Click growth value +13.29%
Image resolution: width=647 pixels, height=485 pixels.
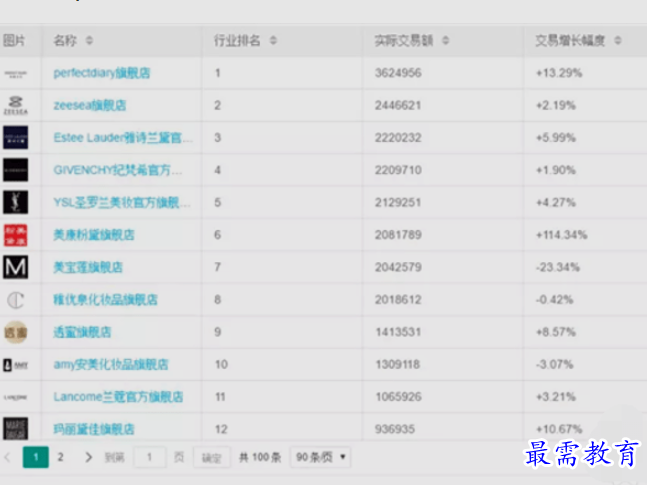pyautogui.click(x=559, y=73)
